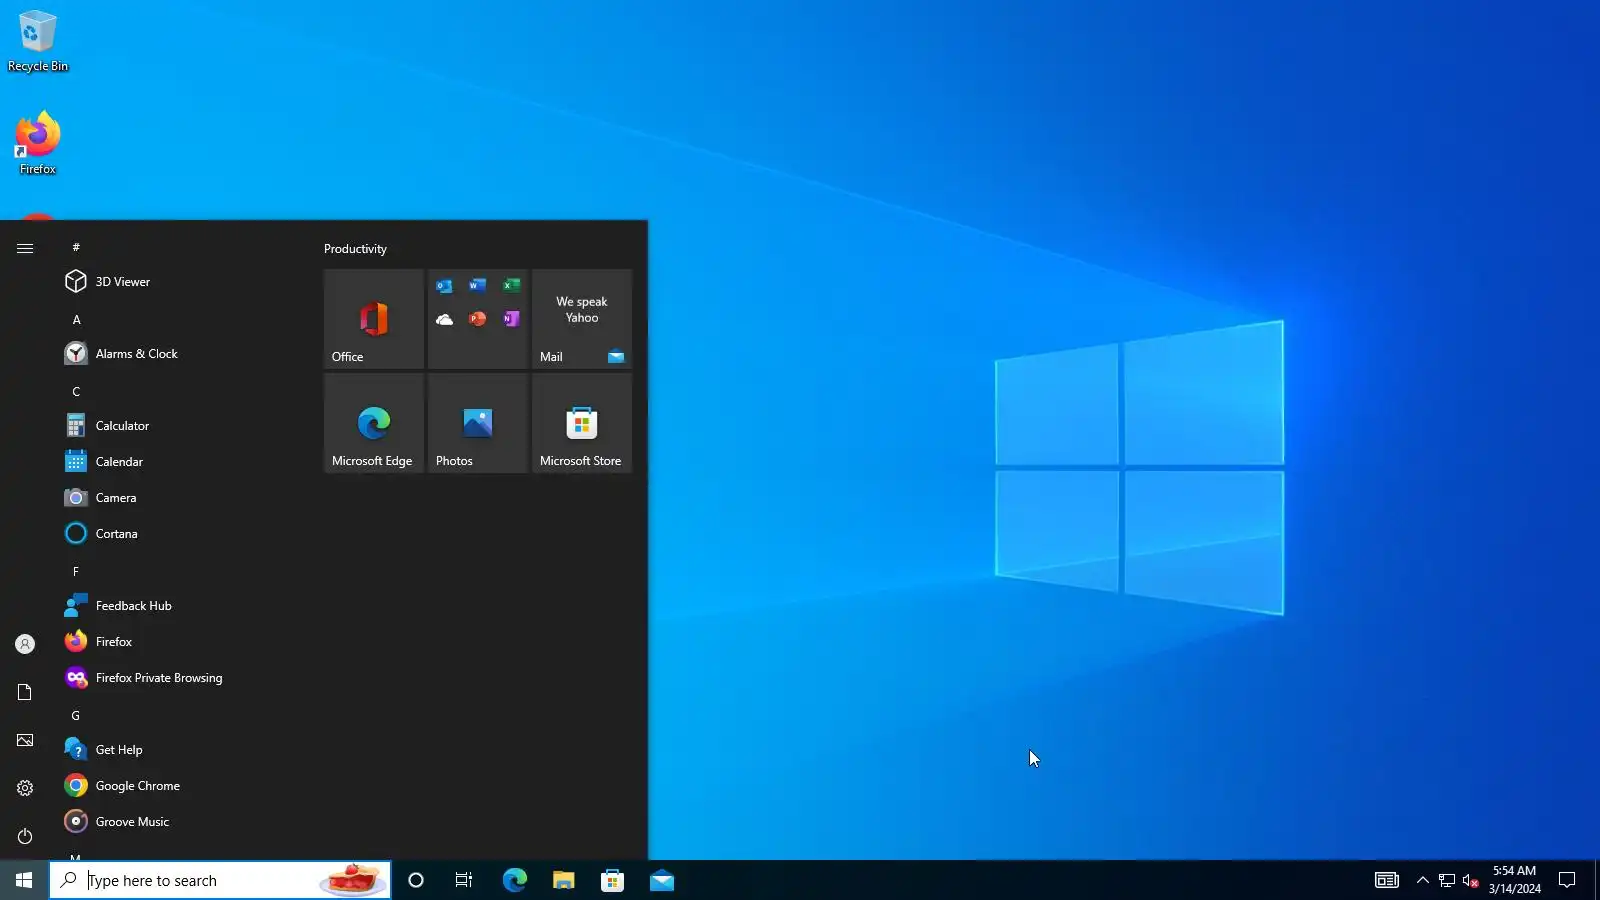Screen dimensions: 1600x900
Task: Open the clock showing 5:54 AM
Action: pos(1514,880)
